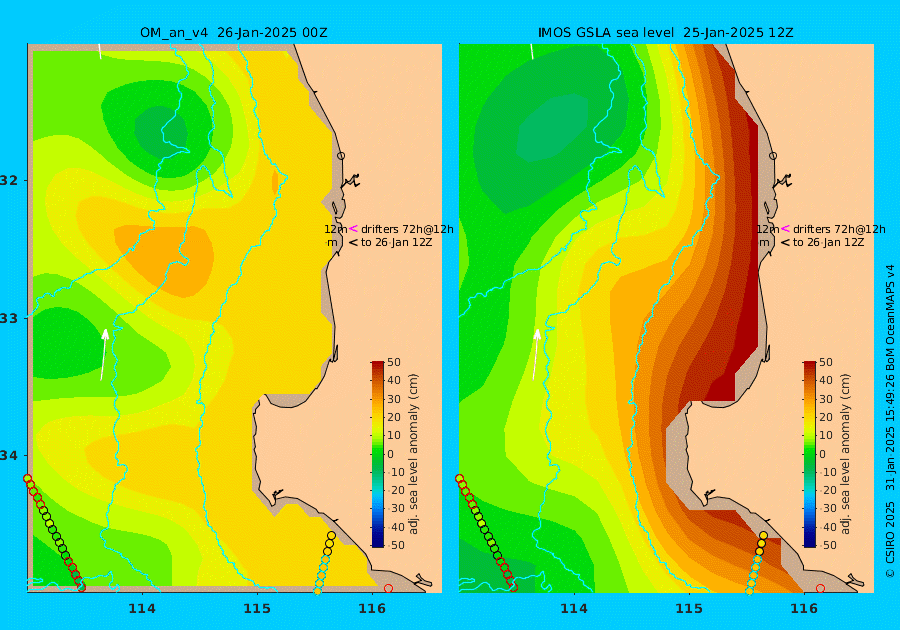The width and height of the screenshot is (900, 630).
Task: Click the left title 'OM_an_v4 26-Jan-2025 00Z'
Action: (234, 33)
